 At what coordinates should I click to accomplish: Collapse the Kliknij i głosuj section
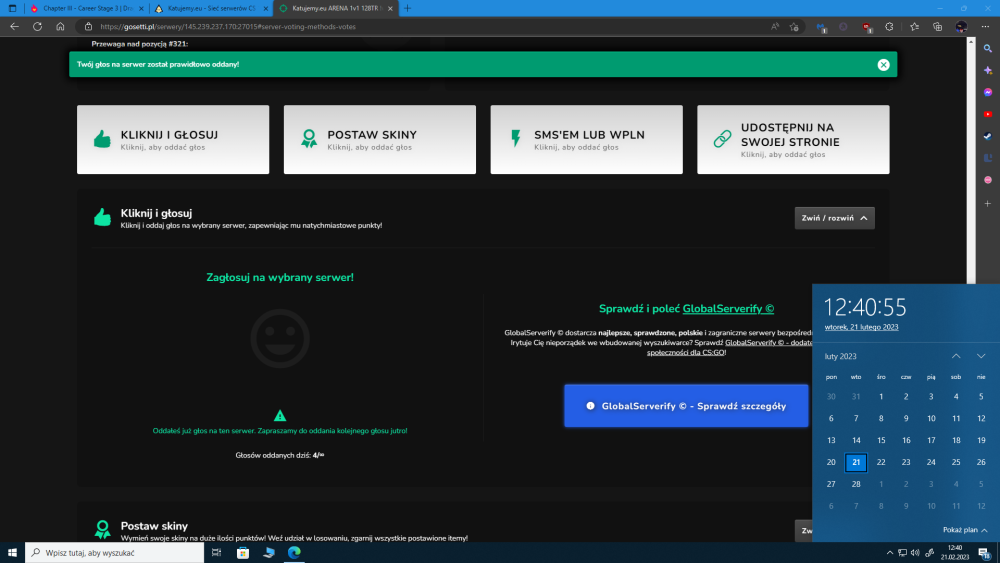(x=834, y=218)
